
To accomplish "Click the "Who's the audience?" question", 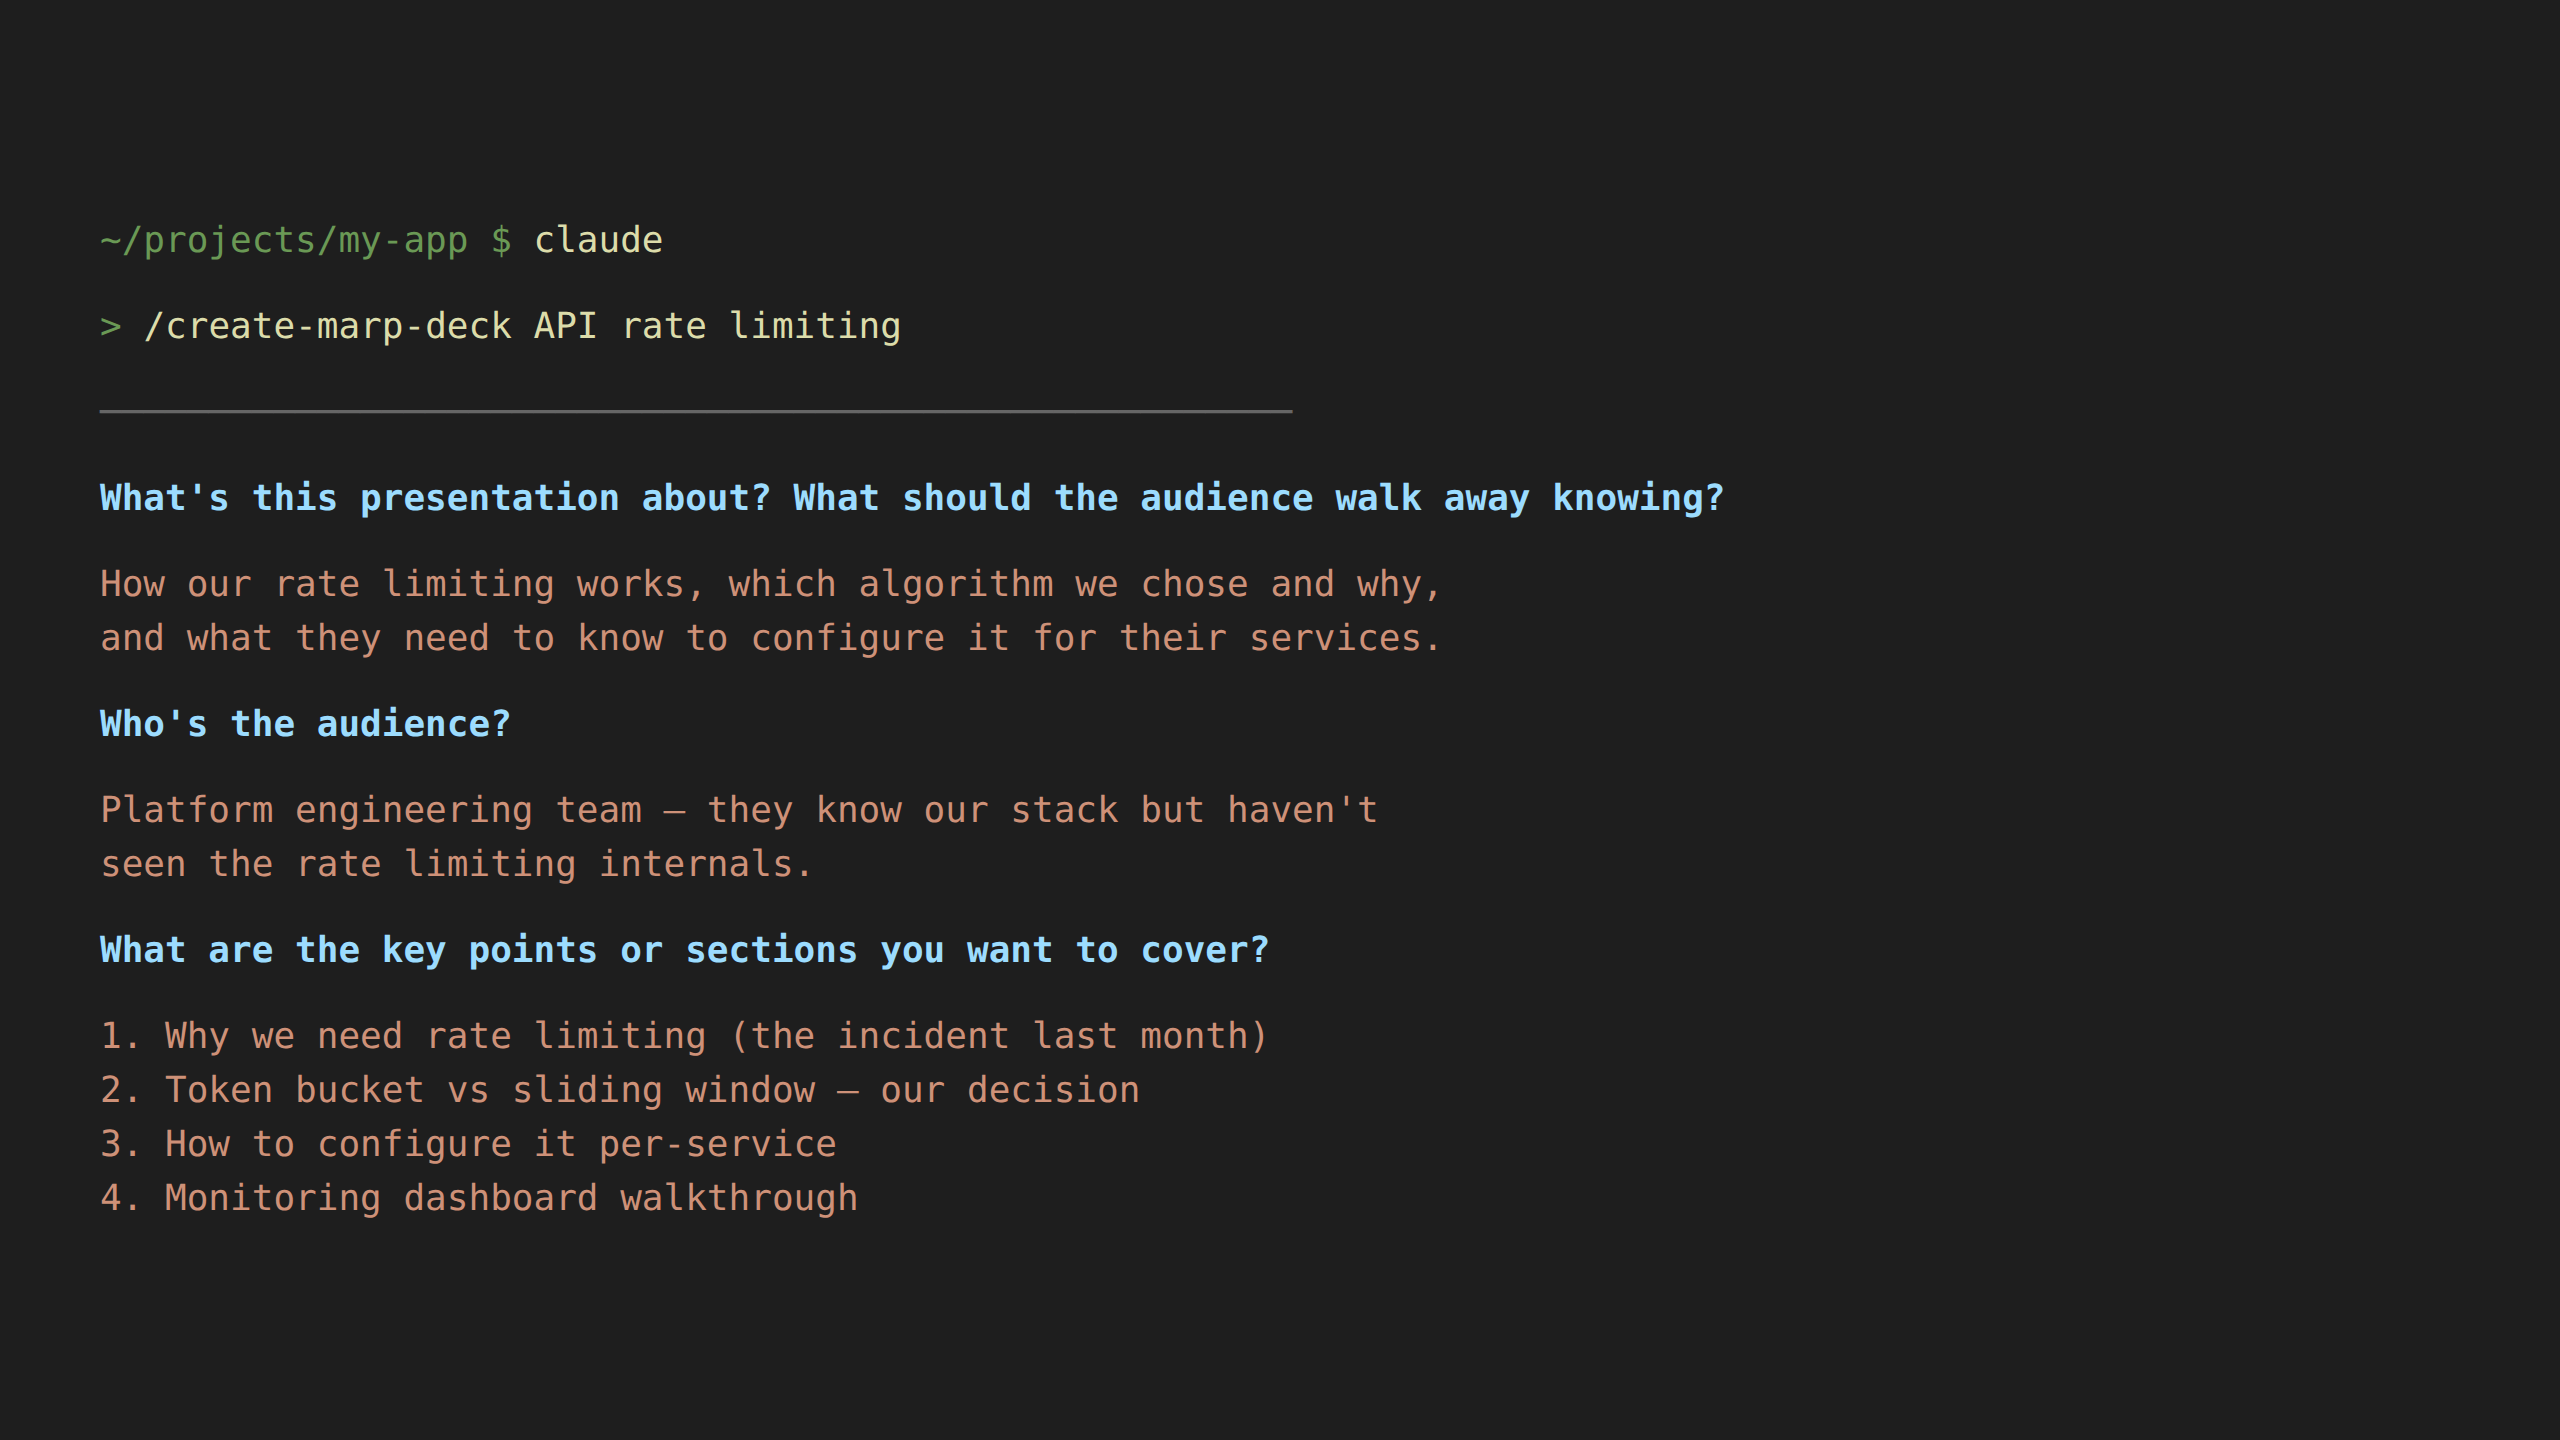I will 305,724.
